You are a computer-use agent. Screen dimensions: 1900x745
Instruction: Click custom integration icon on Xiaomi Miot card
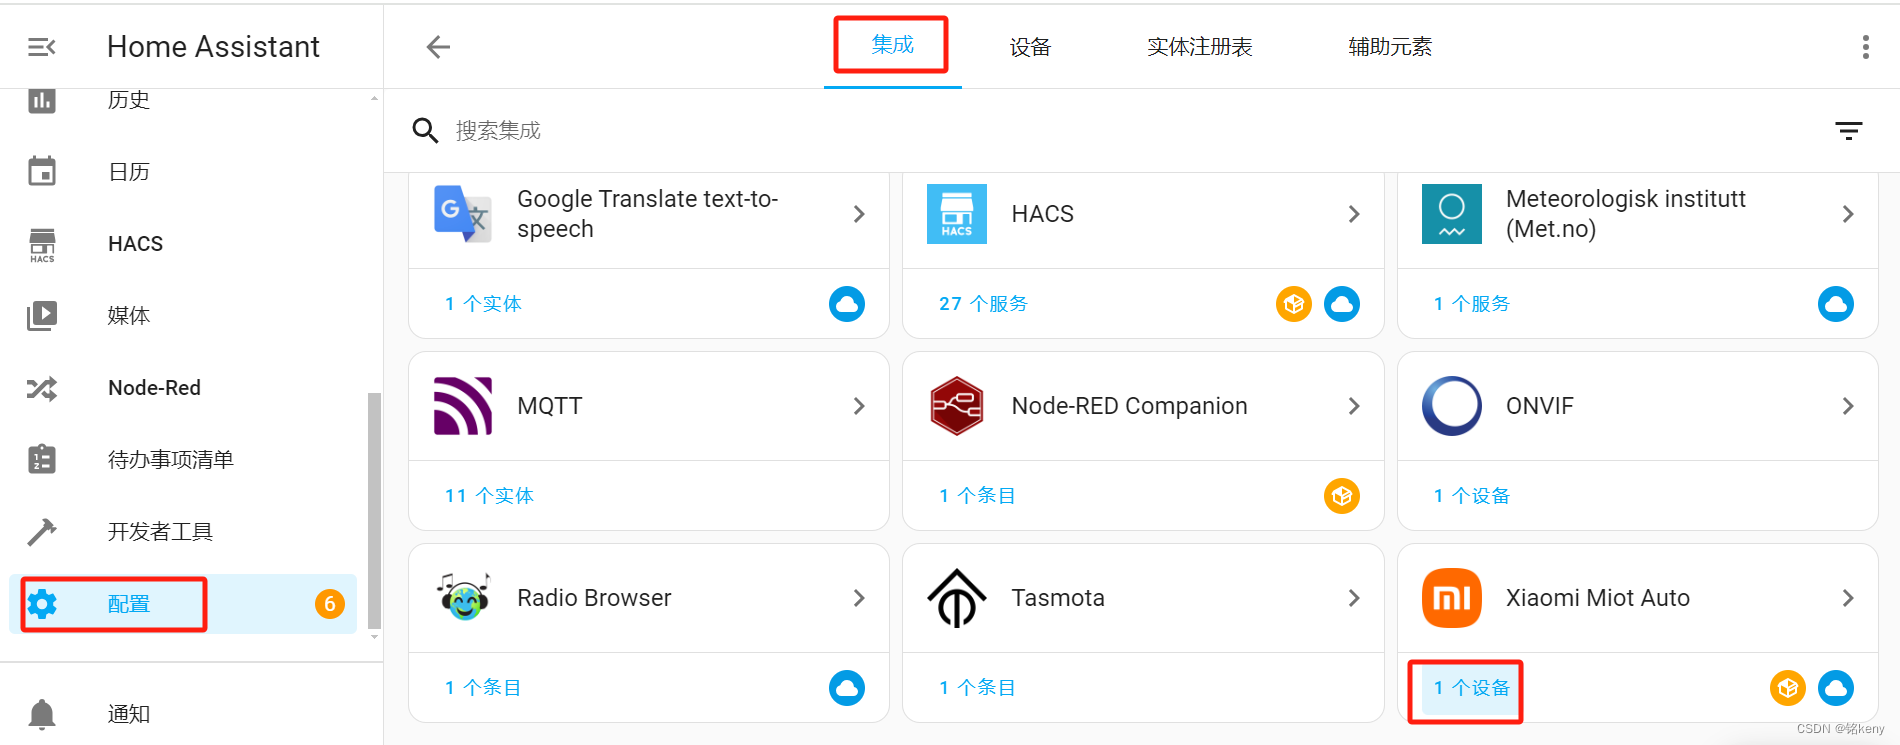coord(1788,688)
